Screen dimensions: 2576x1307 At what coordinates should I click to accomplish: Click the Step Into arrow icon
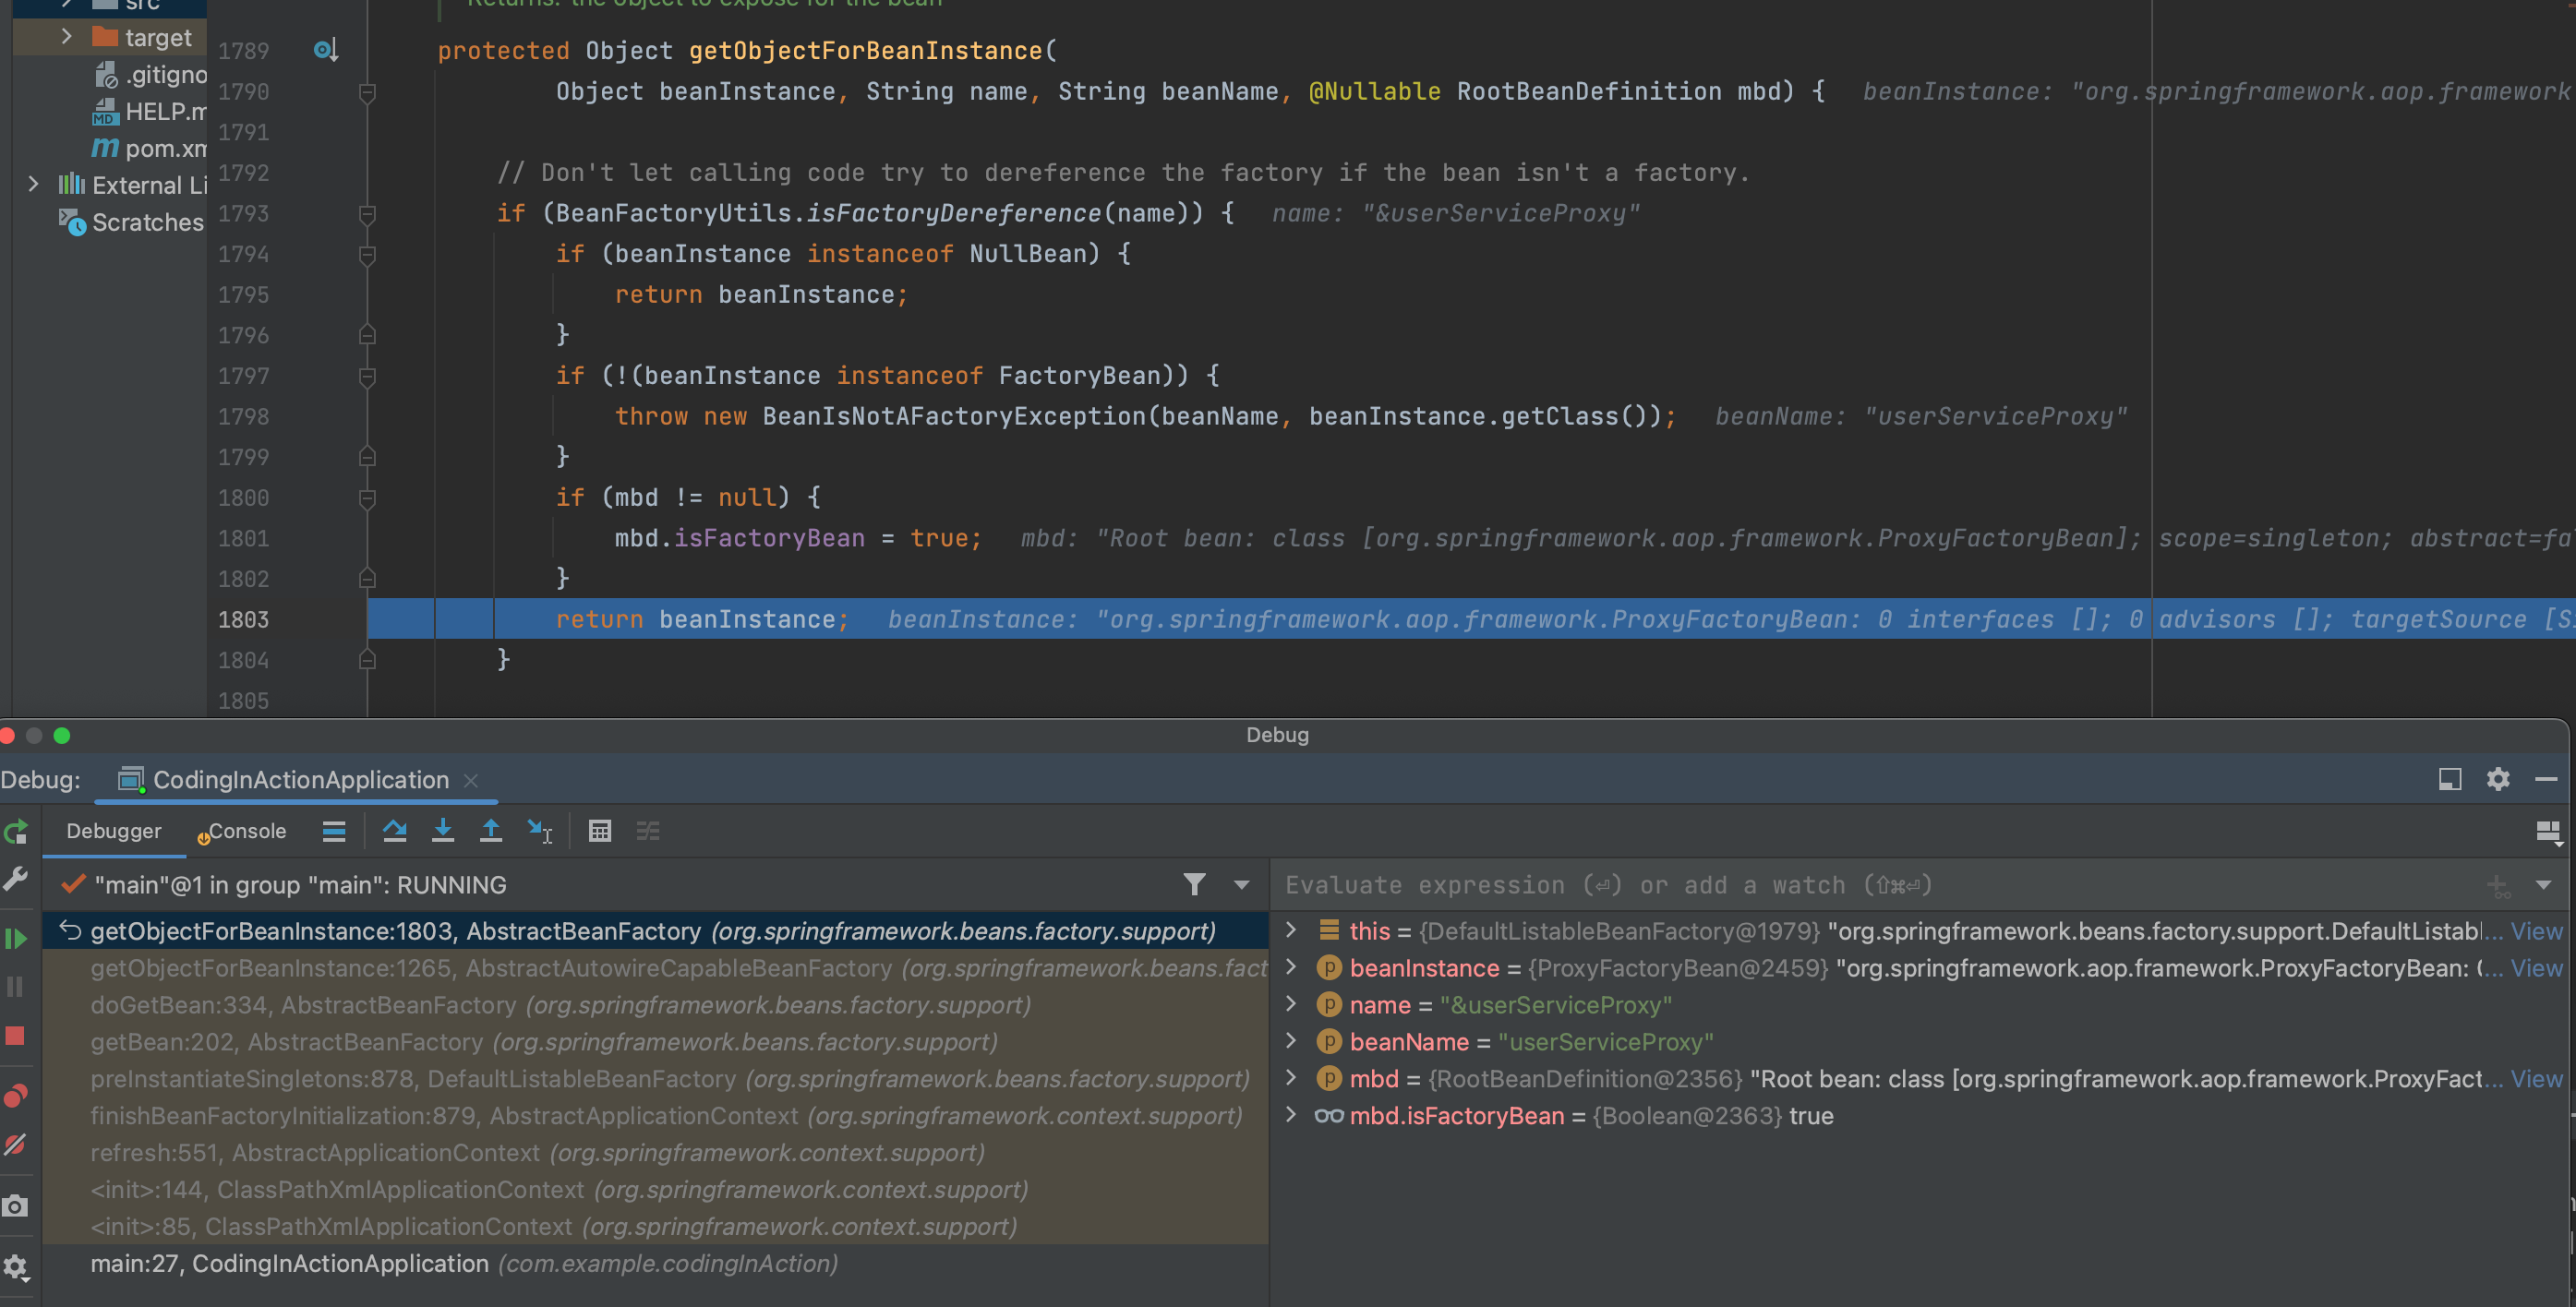(x=442, y=831)
